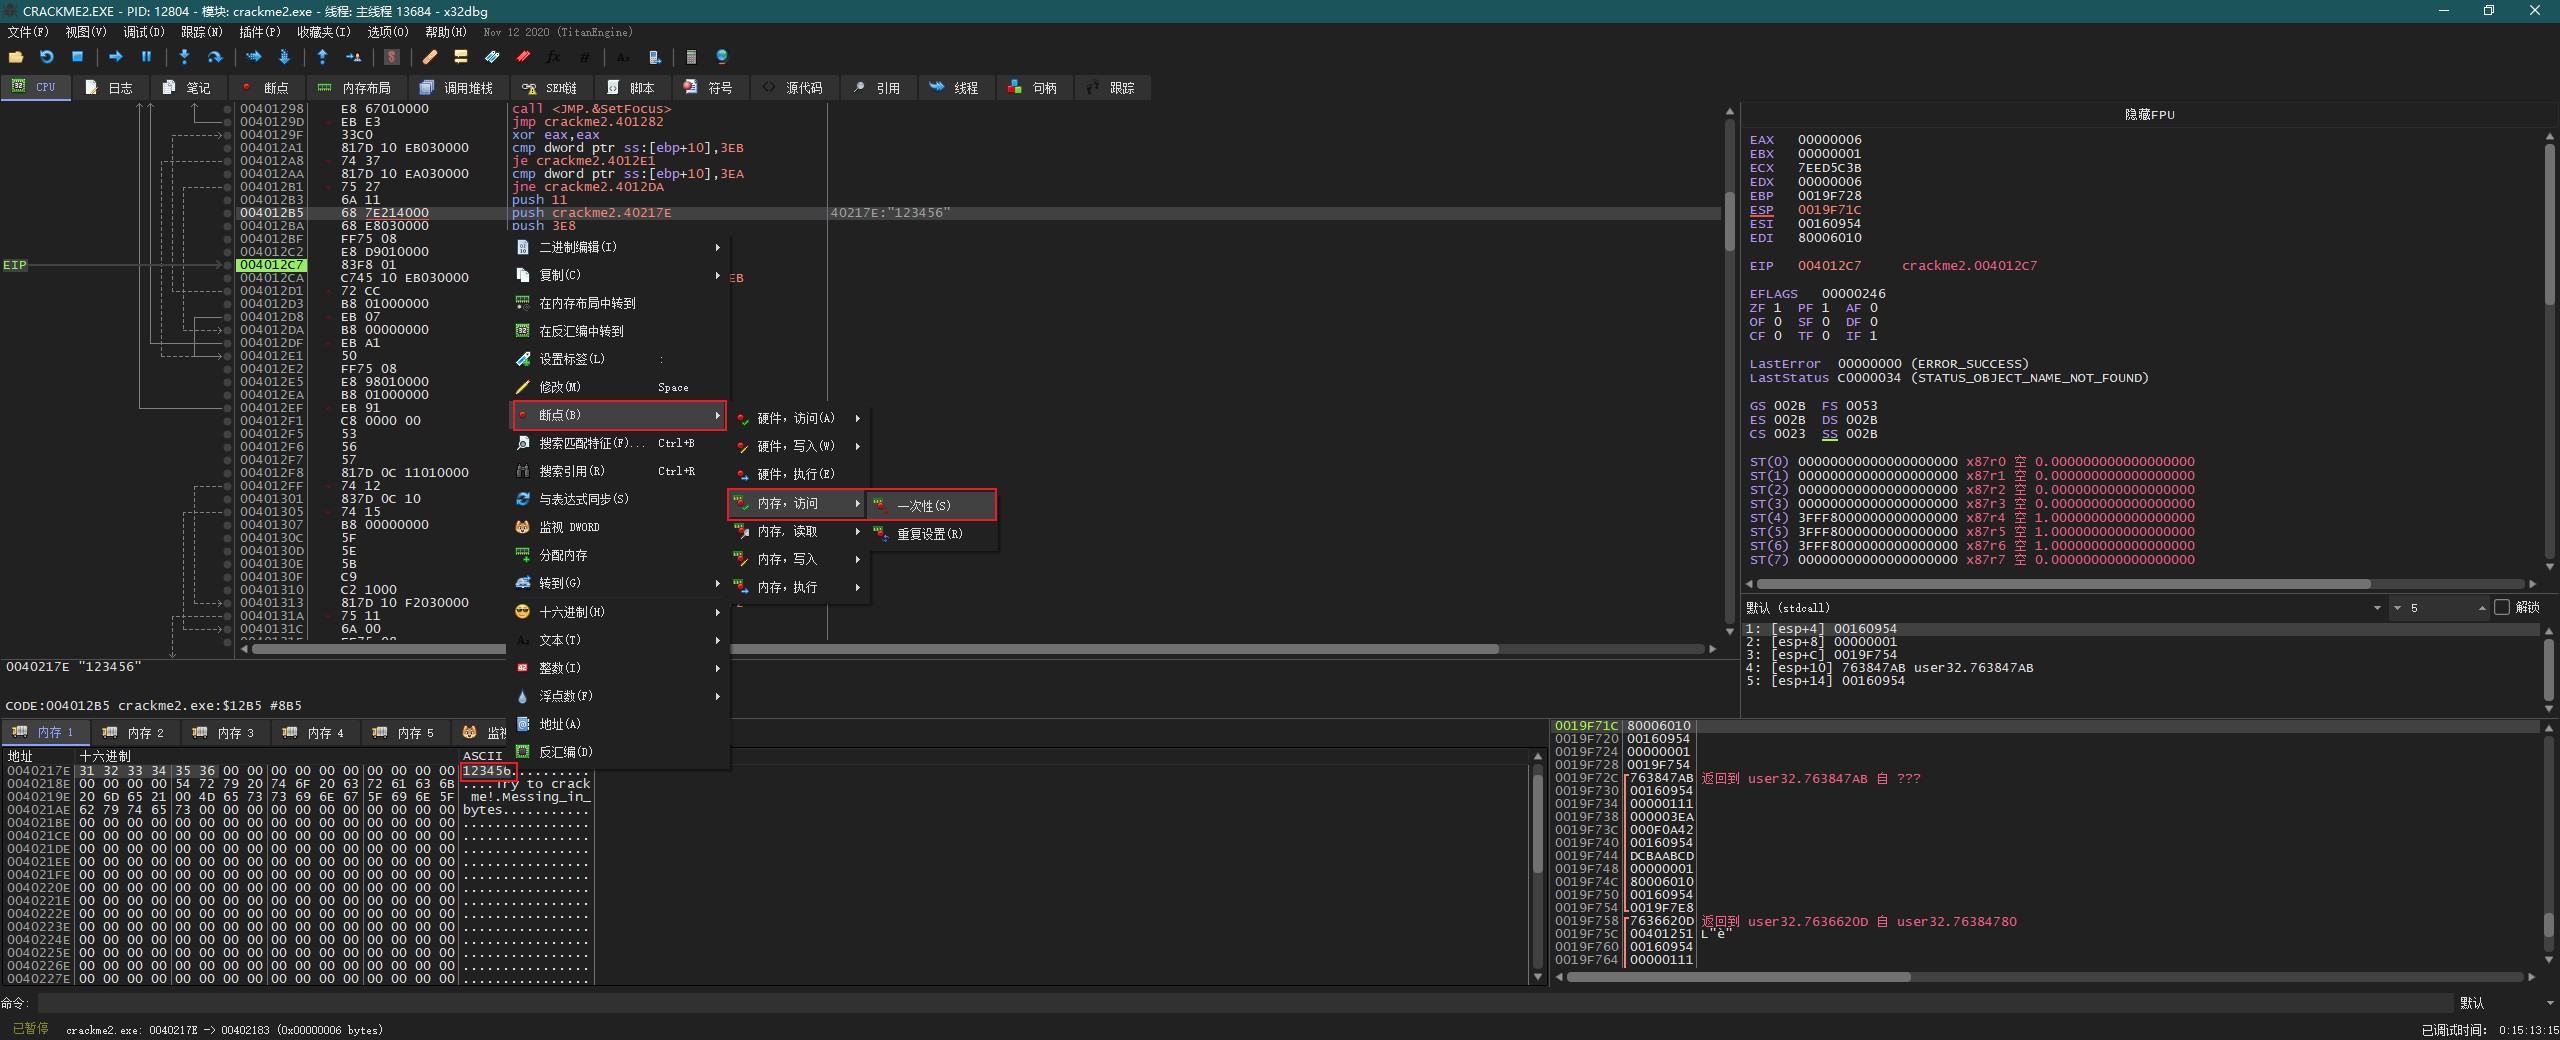Open the 默认 (stdcall) calling convention dropdown
Image resolution: width=2560 pixels, height=1040 pixels.
pos(2376,608)
